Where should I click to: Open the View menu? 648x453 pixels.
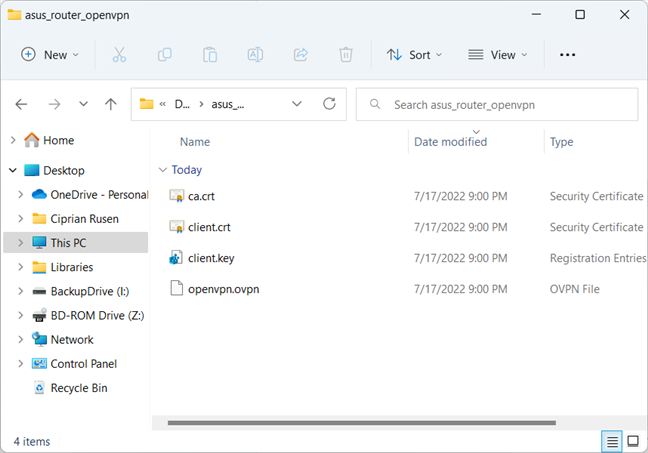point(497,55)
